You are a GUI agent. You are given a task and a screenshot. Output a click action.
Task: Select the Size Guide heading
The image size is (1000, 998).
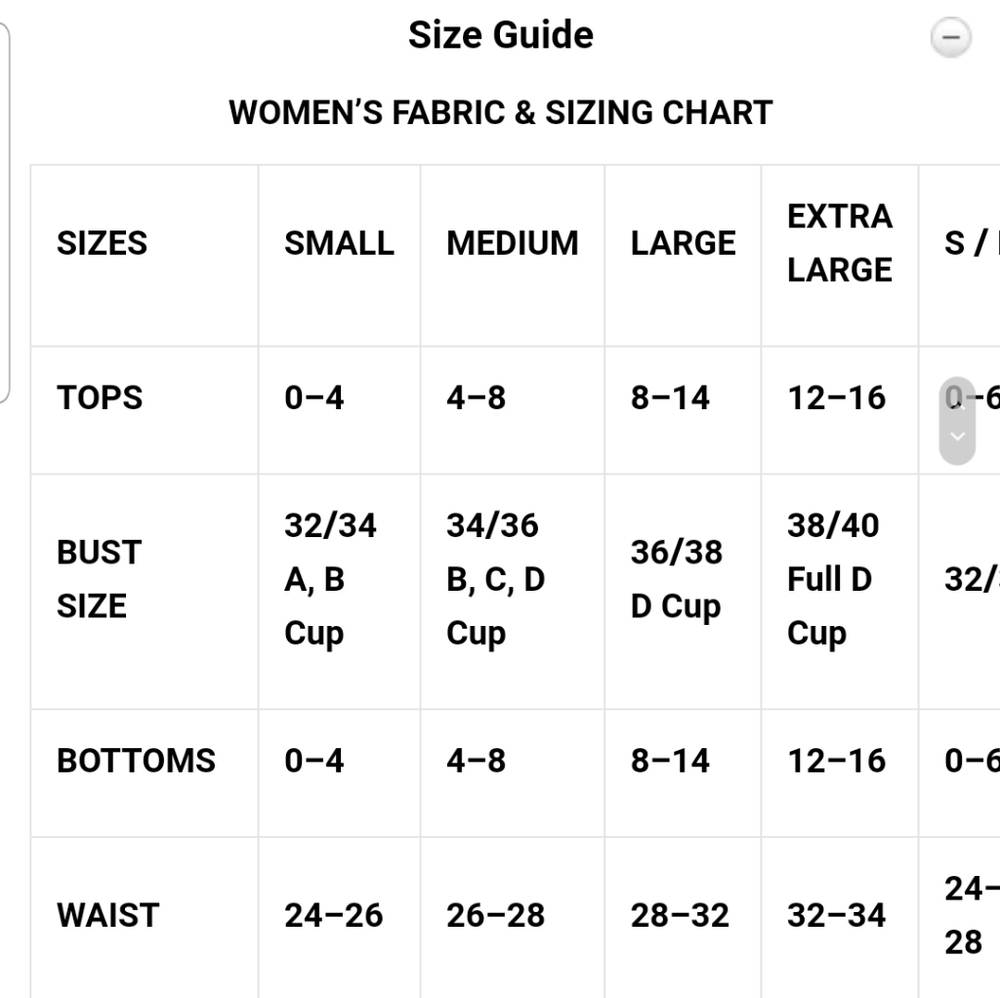pos(501,34)
